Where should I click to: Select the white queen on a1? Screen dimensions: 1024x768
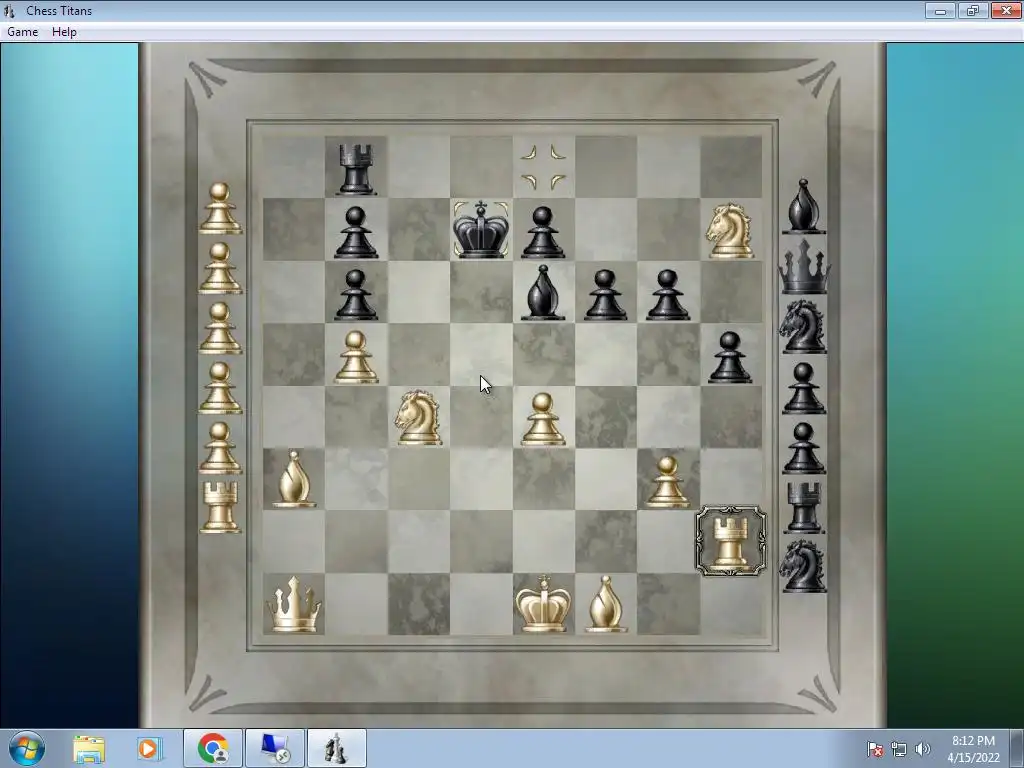click(x=294, y=604)
